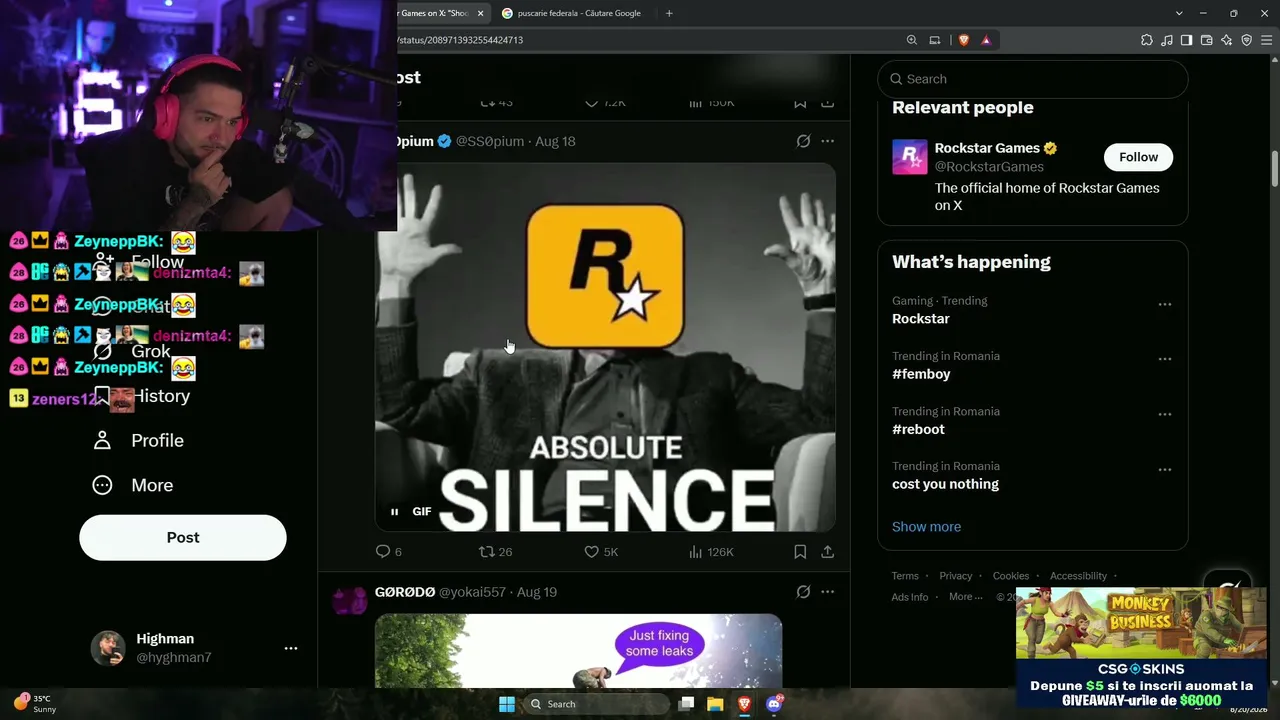Open the @SS0pium handle link
The width and height of the screenshot is (1280, 720).
490,141
